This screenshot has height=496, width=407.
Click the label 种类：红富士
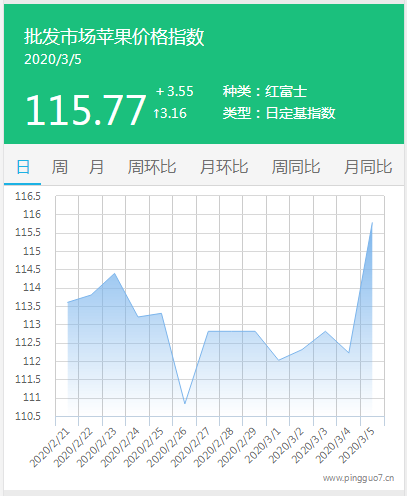(x=265, y=91)
